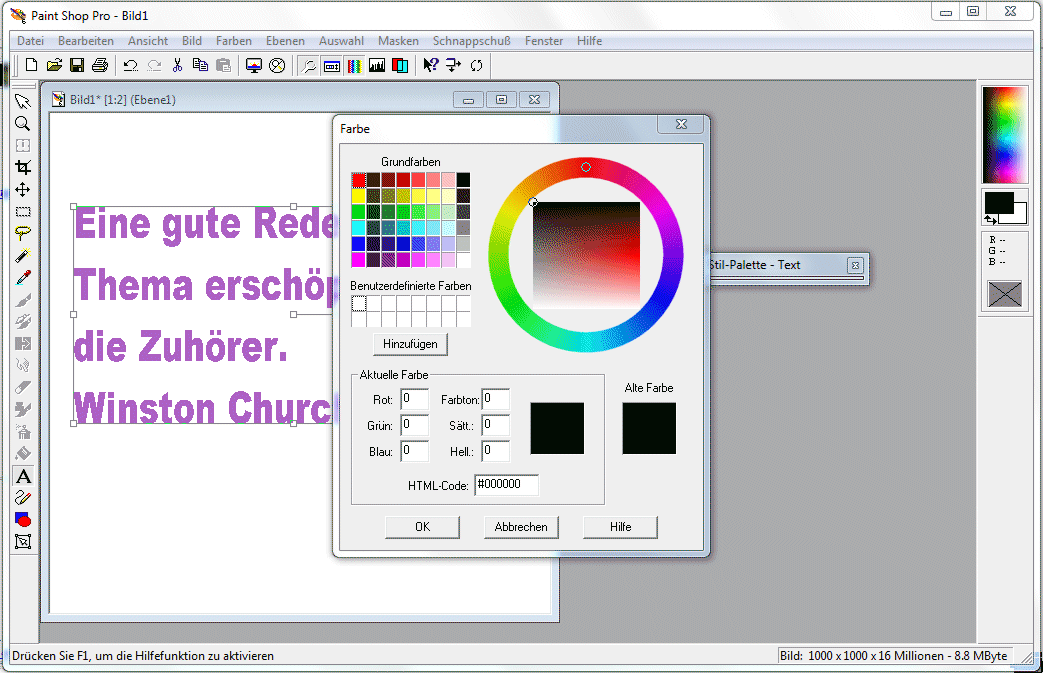Pick the Dropper tool
1043x673 pixels.
tap(23, 277)
